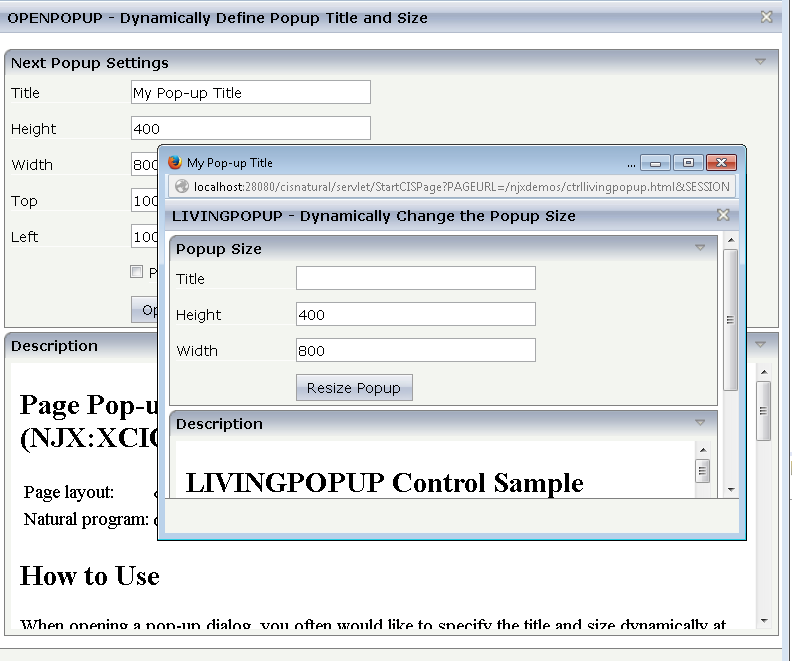Edit the Height field in Next Popup Settings
792x661 pixels.
click(251, 128)
